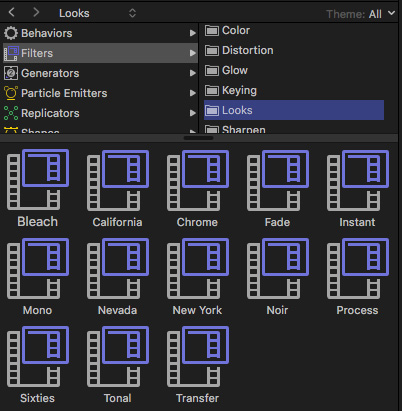Open the Glow subcategory name
The width and height of the screenshot is (402, 411).
pos(235,70)
